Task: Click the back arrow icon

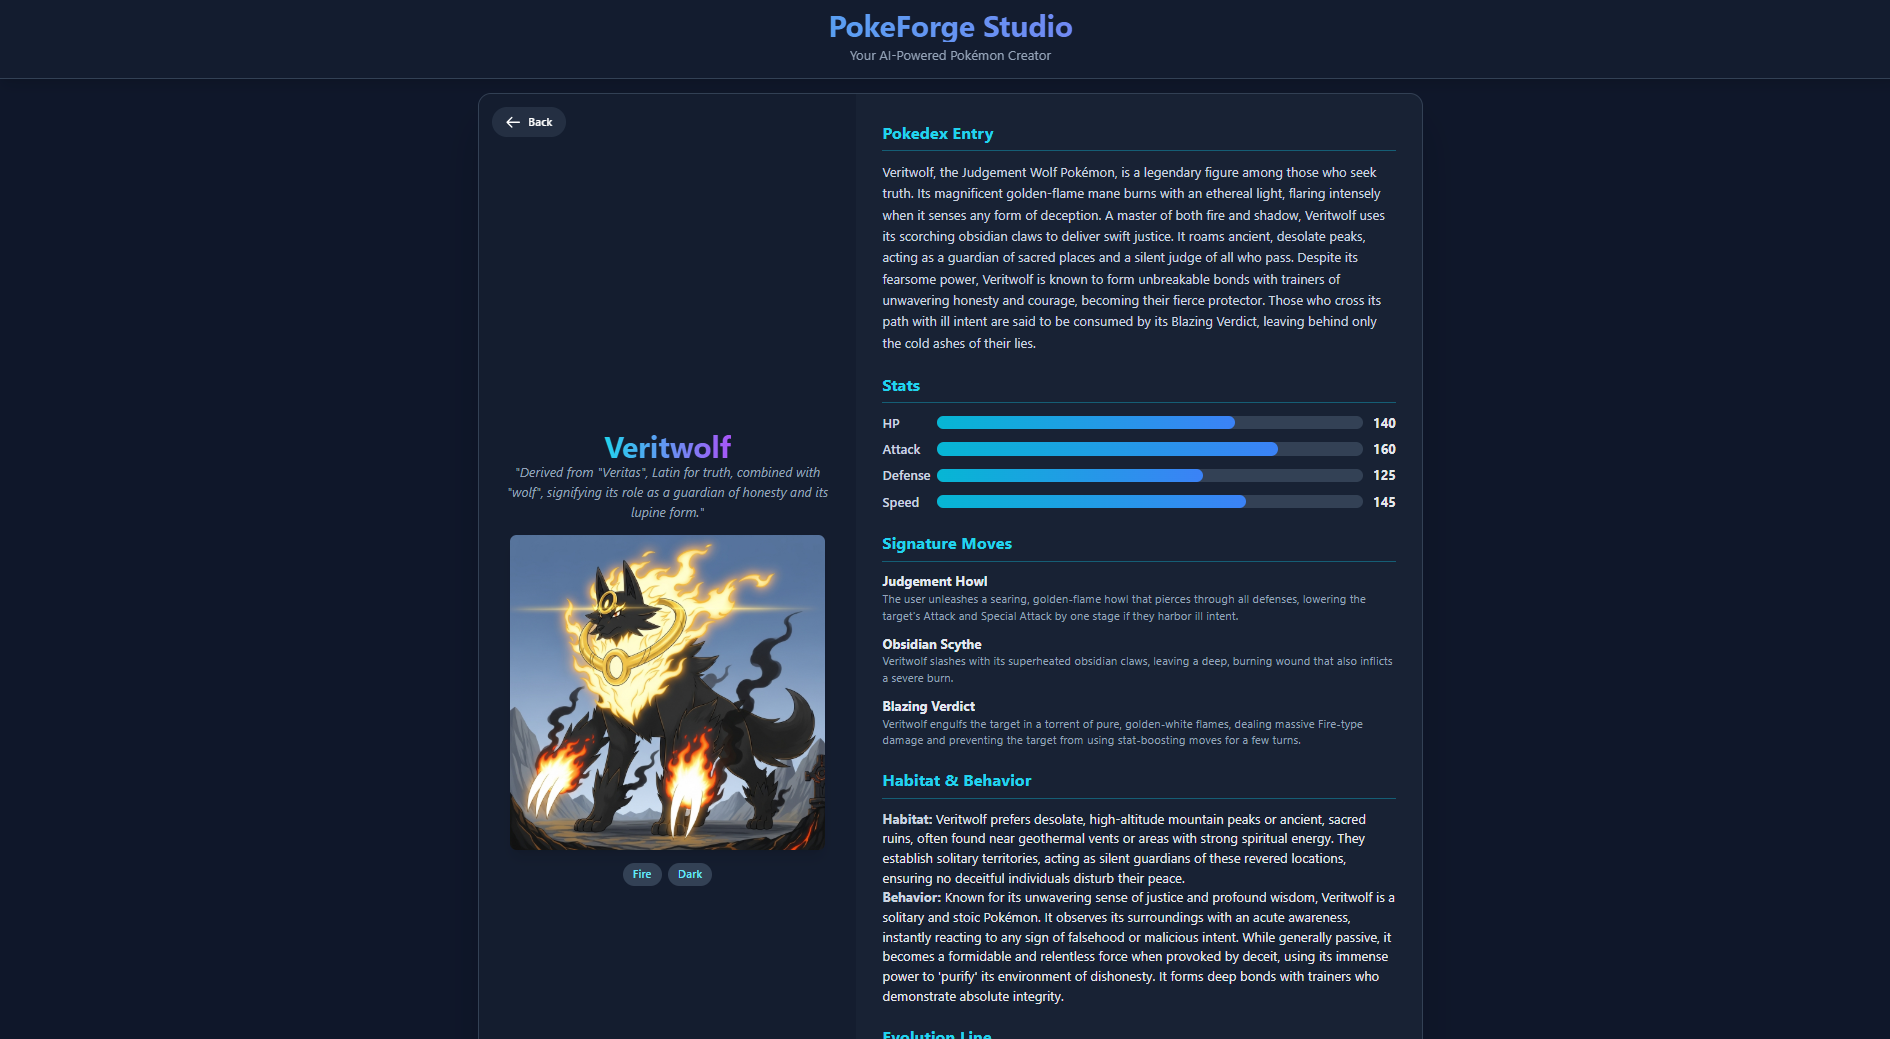Action: point(513,122)
